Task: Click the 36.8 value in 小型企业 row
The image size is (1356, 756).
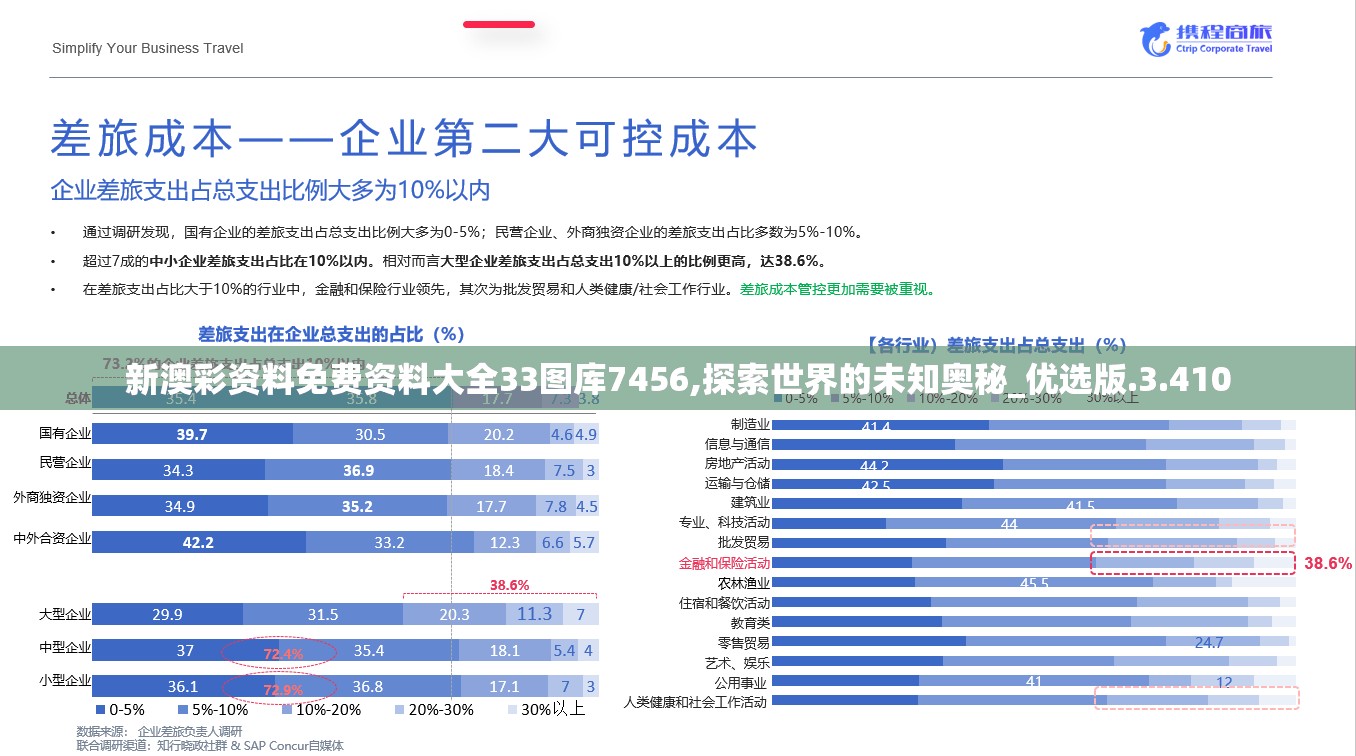Action: (x=367, y=686)
